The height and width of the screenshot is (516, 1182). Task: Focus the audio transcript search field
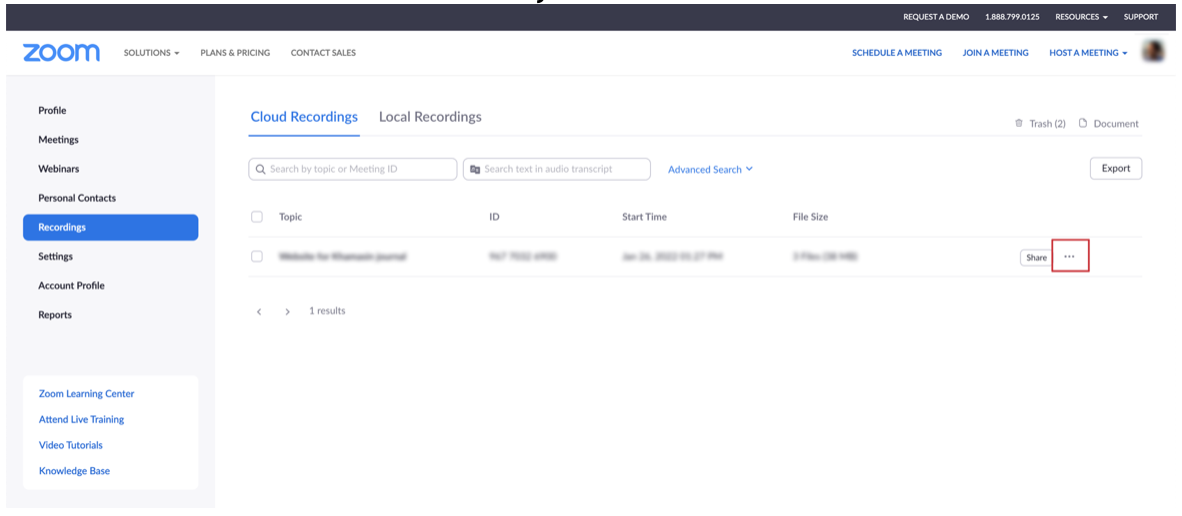tap(557, 169)
